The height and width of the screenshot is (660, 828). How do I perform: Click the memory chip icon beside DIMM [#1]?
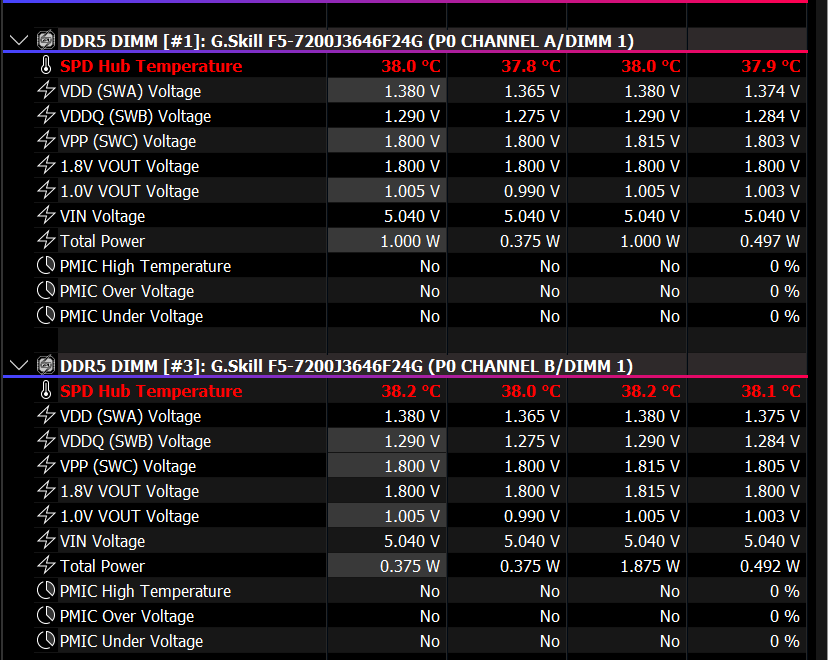[46, 40]
